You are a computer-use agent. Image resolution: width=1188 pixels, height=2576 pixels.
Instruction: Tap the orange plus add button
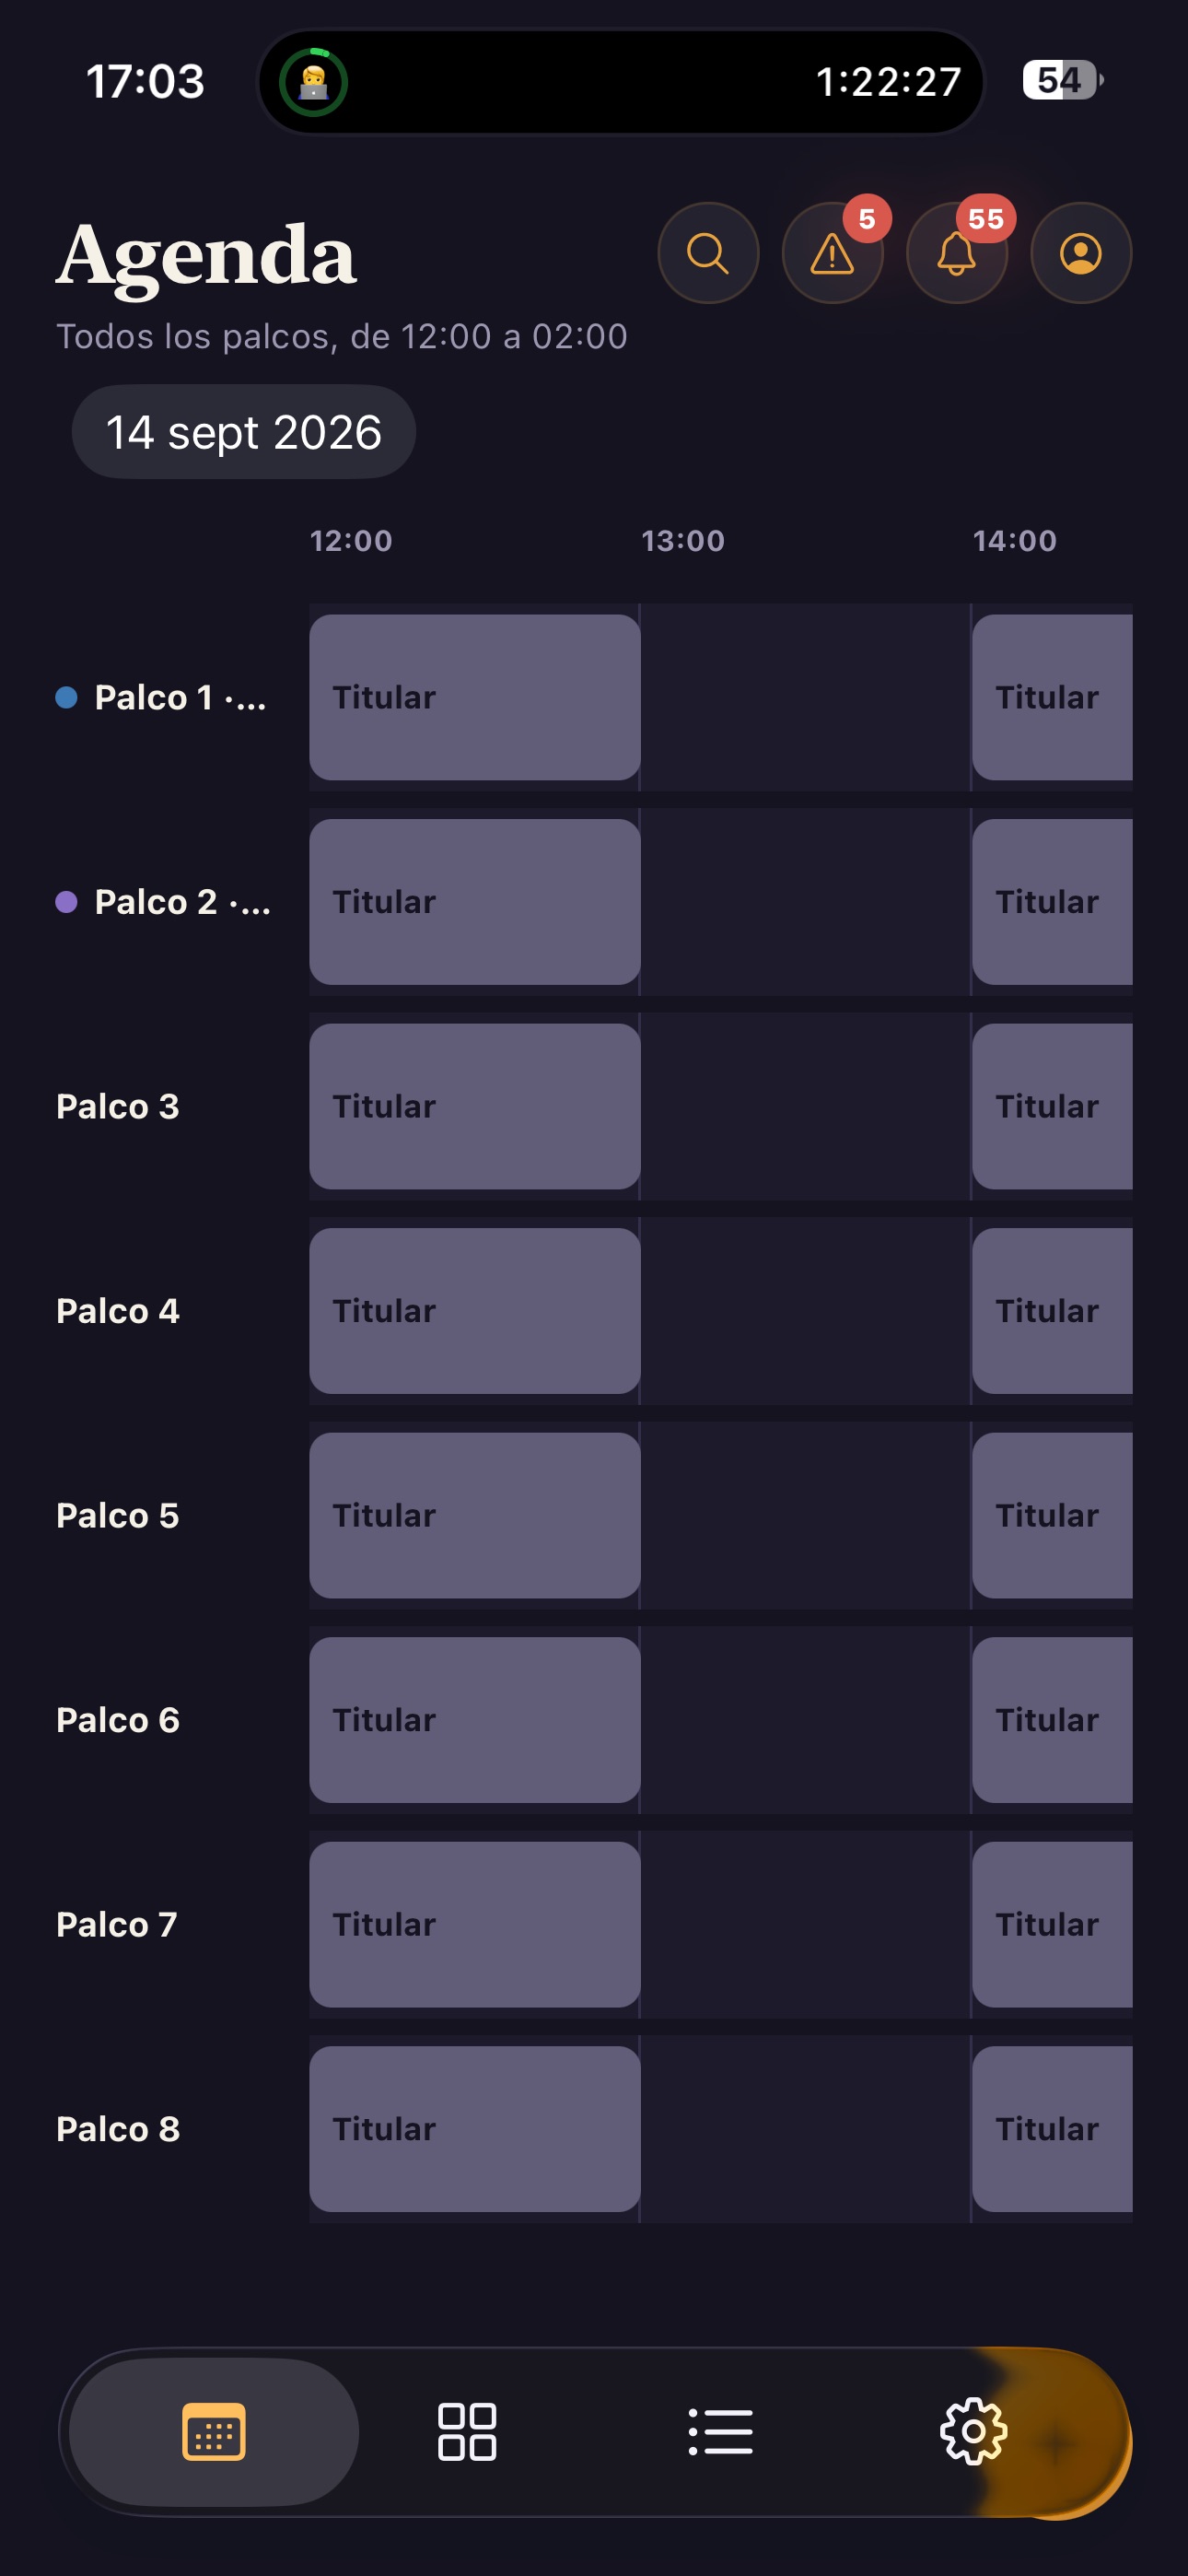1056,2443
